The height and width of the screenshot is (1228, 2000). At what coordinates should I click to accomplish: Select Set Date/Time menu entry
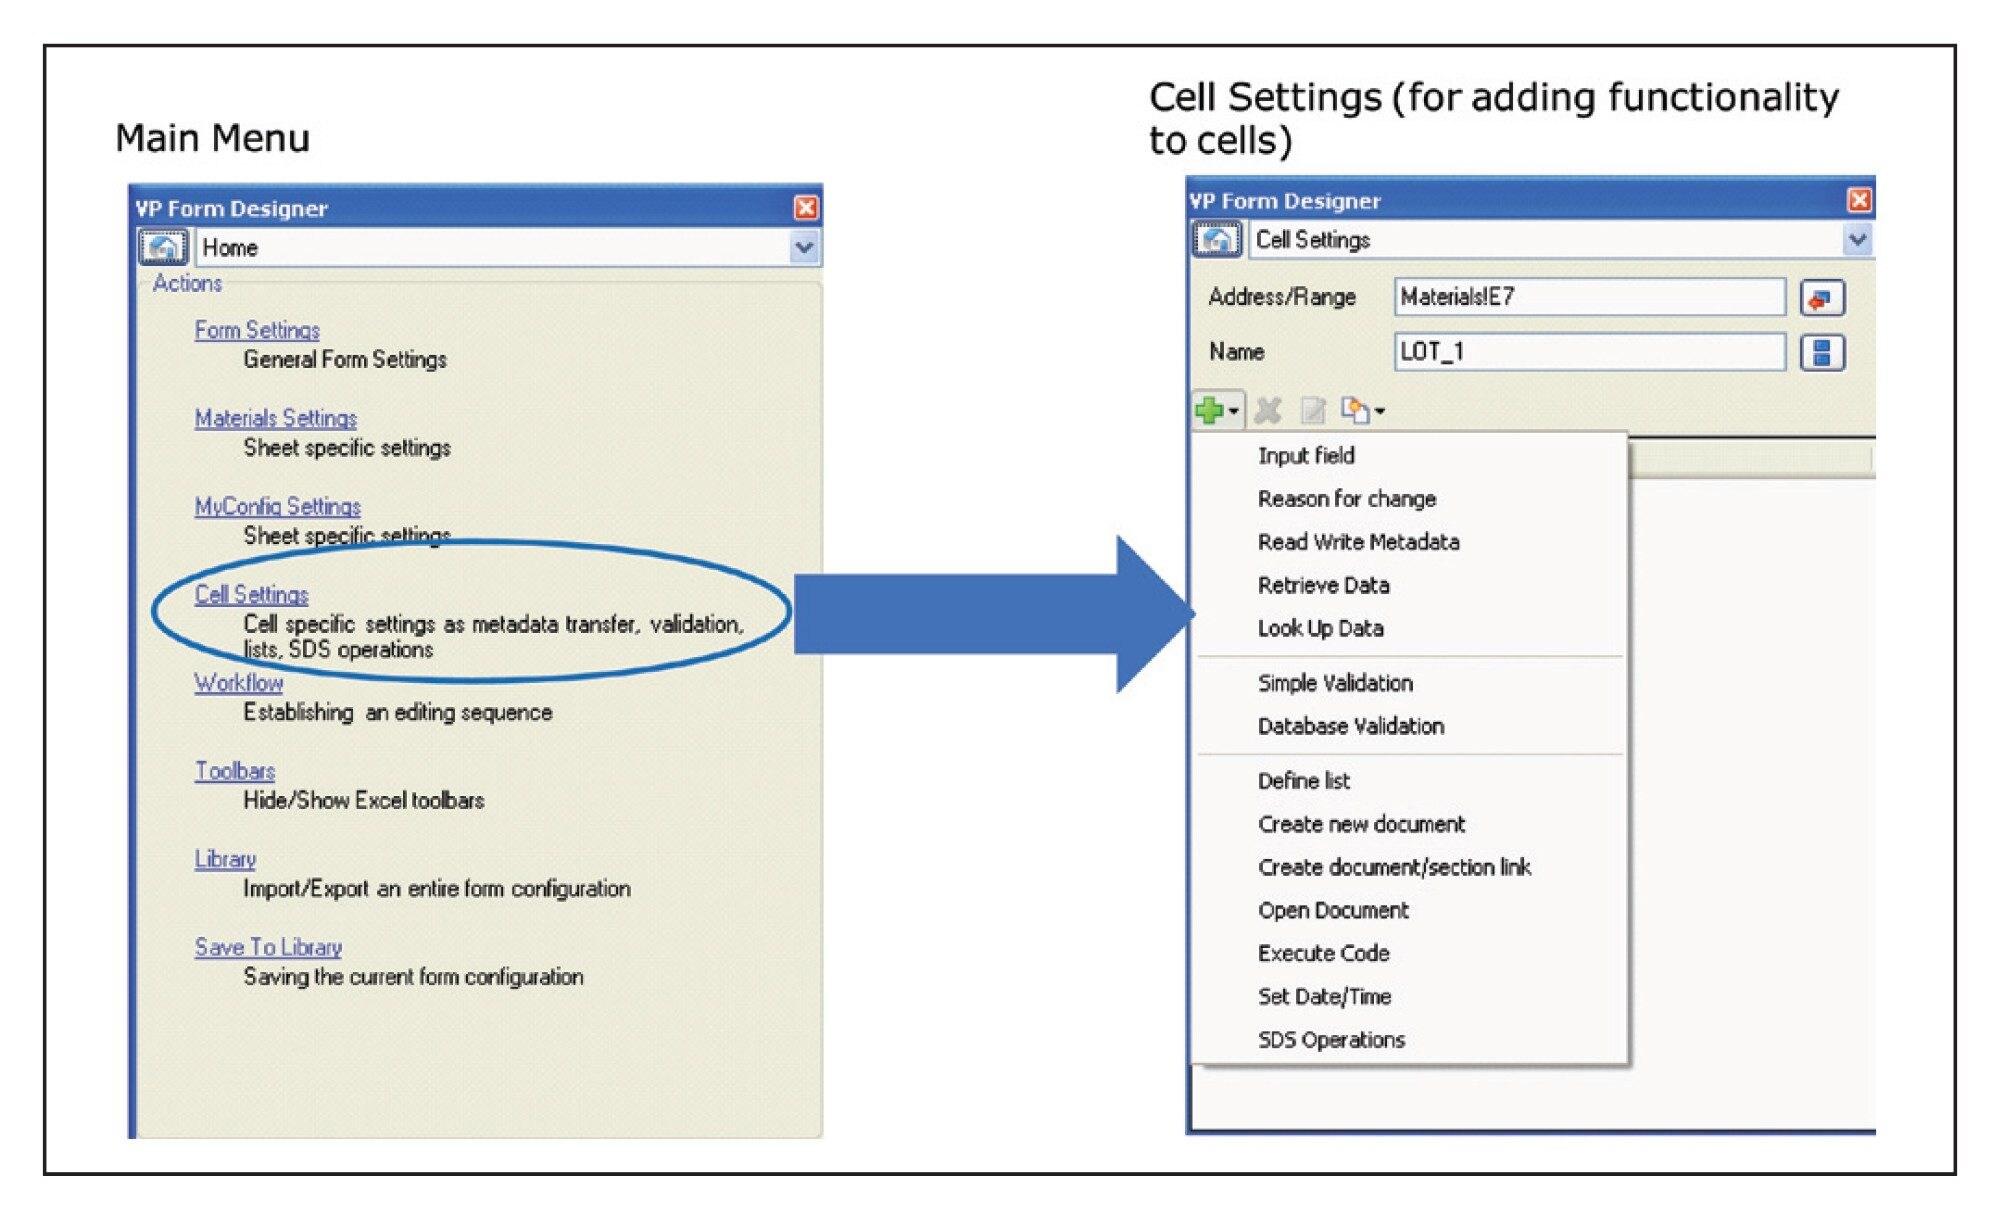tap(1324, 996)
